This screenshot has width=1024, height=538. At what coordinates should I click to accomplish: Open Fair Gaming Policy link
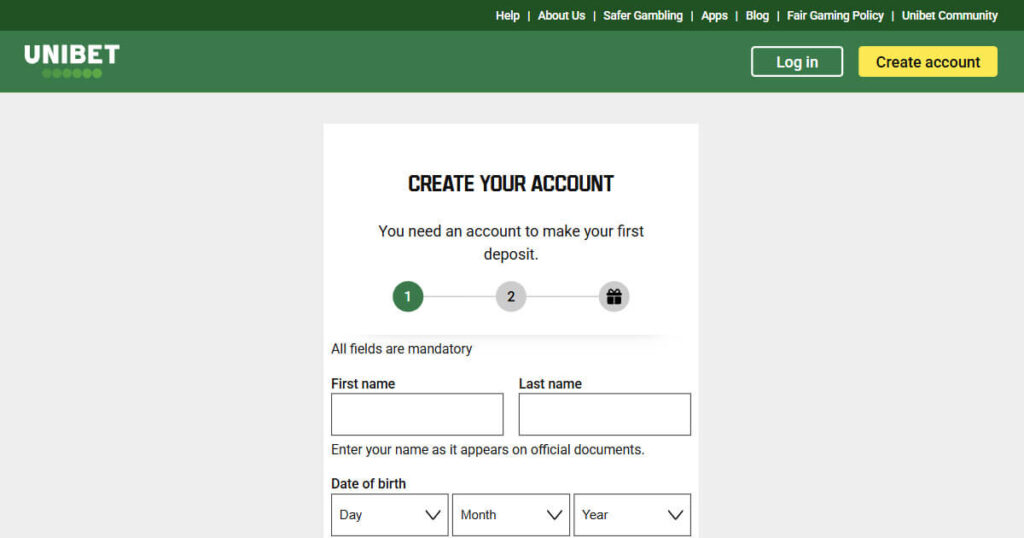click(x=835, y=16)
